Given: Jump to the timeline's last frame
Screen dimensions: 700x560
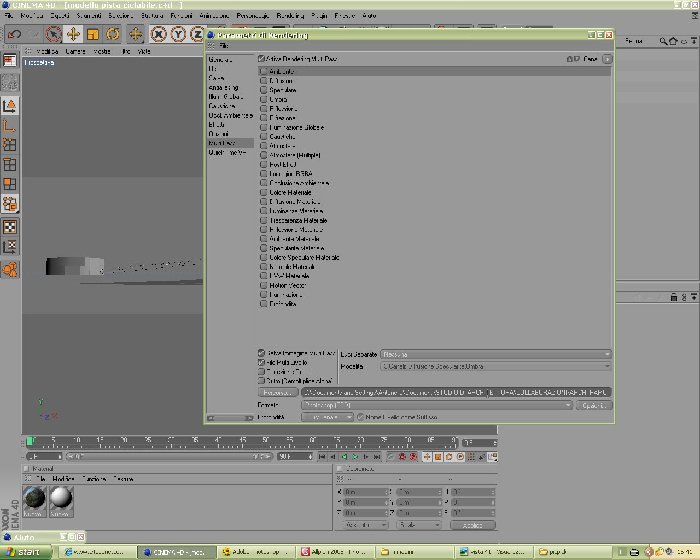Looking at the screenshot, I should (x=377, y=456).
